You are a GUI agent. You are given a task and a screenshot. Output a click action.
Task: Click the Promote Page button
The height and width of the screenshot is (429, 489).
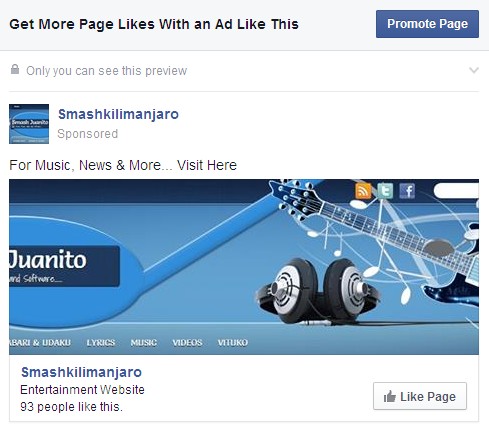click(427, 24)
